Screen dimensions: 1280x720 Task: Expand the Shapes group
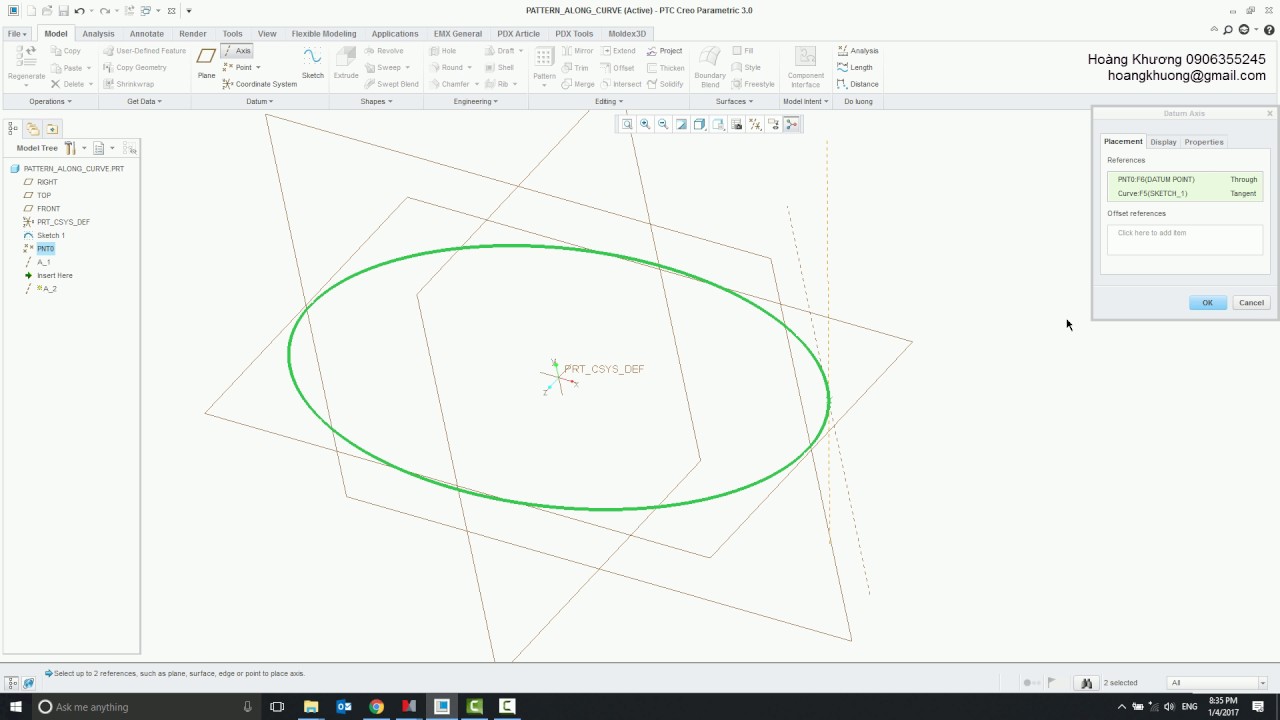(x=376, y=101)
